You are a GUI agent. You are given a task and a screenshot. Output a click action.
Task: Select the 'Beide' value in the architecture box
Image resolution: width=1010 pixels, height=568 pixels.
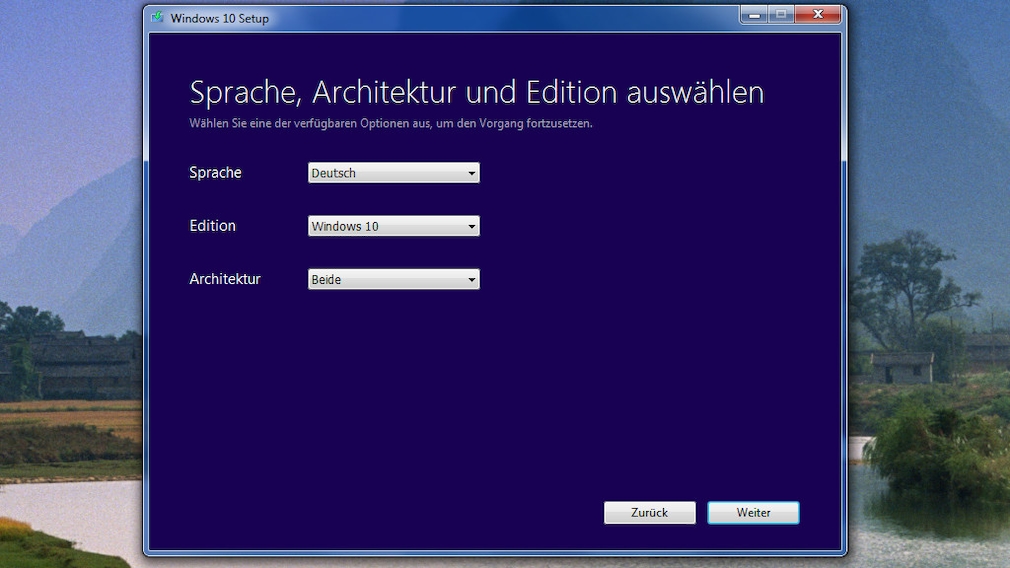click(x=327, y=280)
